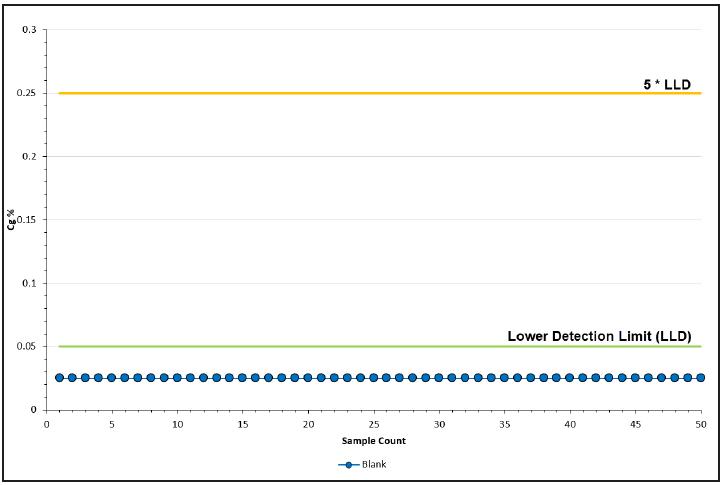Click the Blank data point at sample 40

[569, 378]
